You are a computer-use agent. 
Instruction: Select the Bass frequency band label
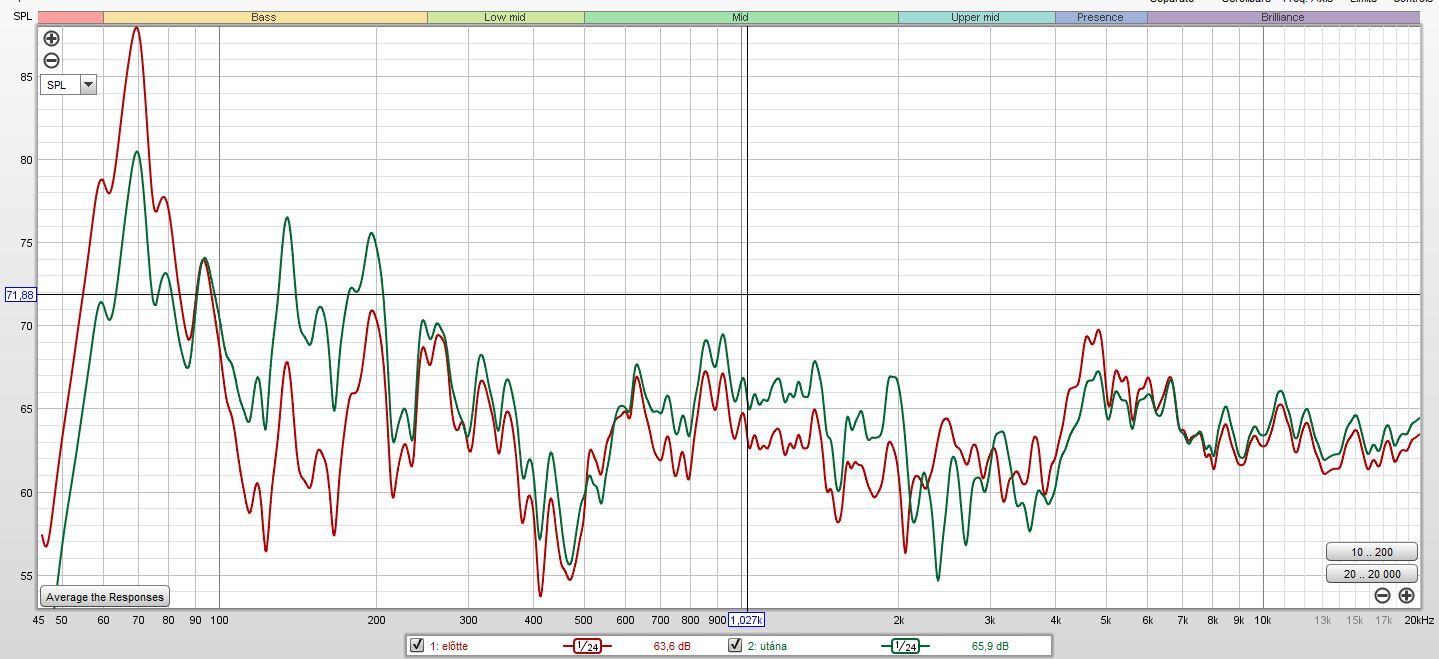point(264,17)
